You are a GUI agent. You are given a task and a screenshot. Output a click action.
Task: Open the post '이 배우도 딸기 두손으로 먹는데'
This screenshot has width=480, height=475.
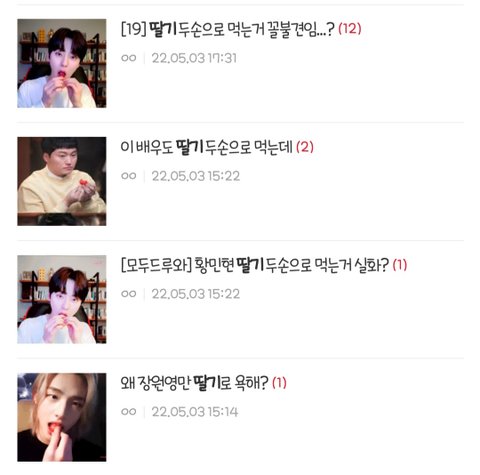point(206,147)
